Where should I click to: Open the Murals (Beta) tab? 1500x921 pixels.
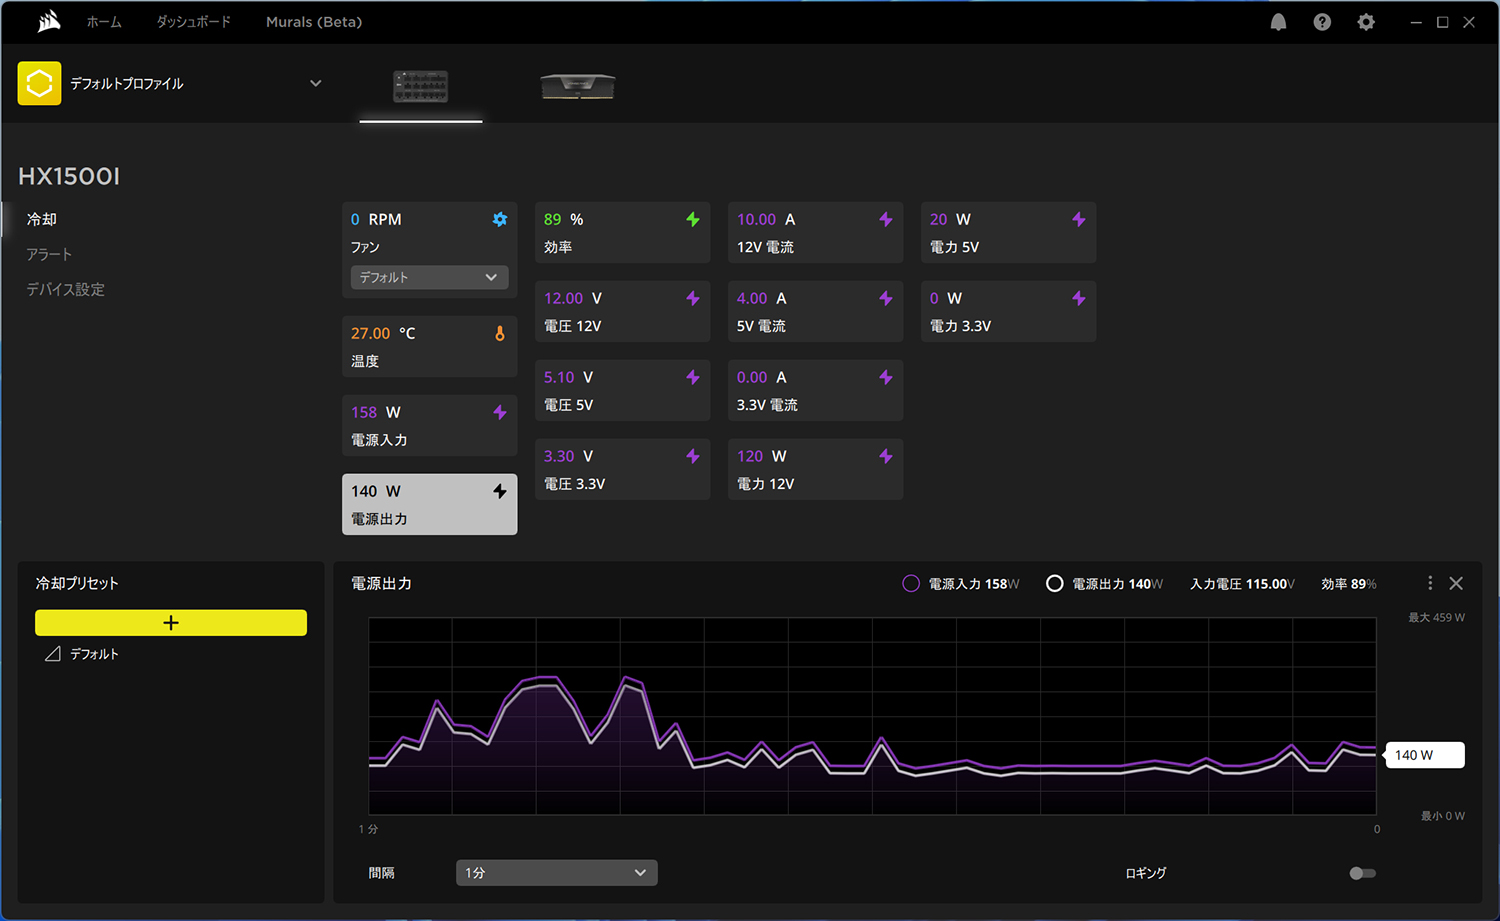point(314,22)
